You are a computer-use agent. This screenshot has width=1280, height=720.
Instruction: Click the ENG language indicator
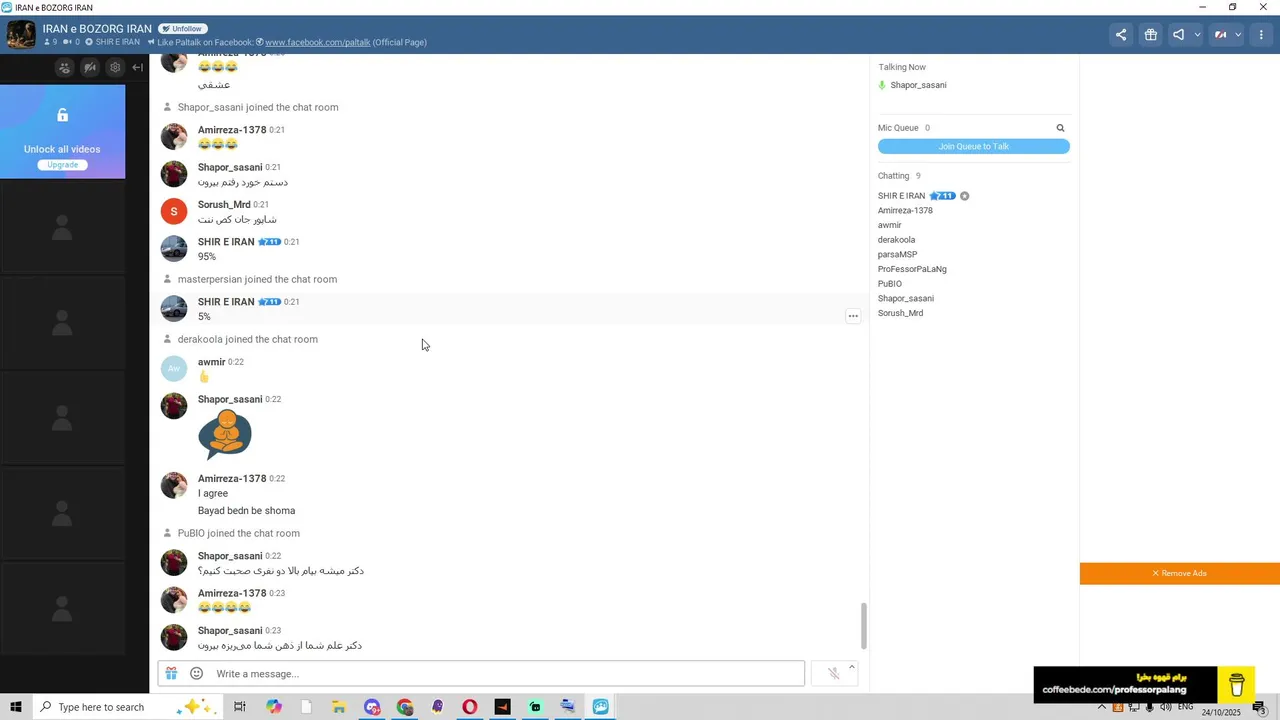point(1186,707)
